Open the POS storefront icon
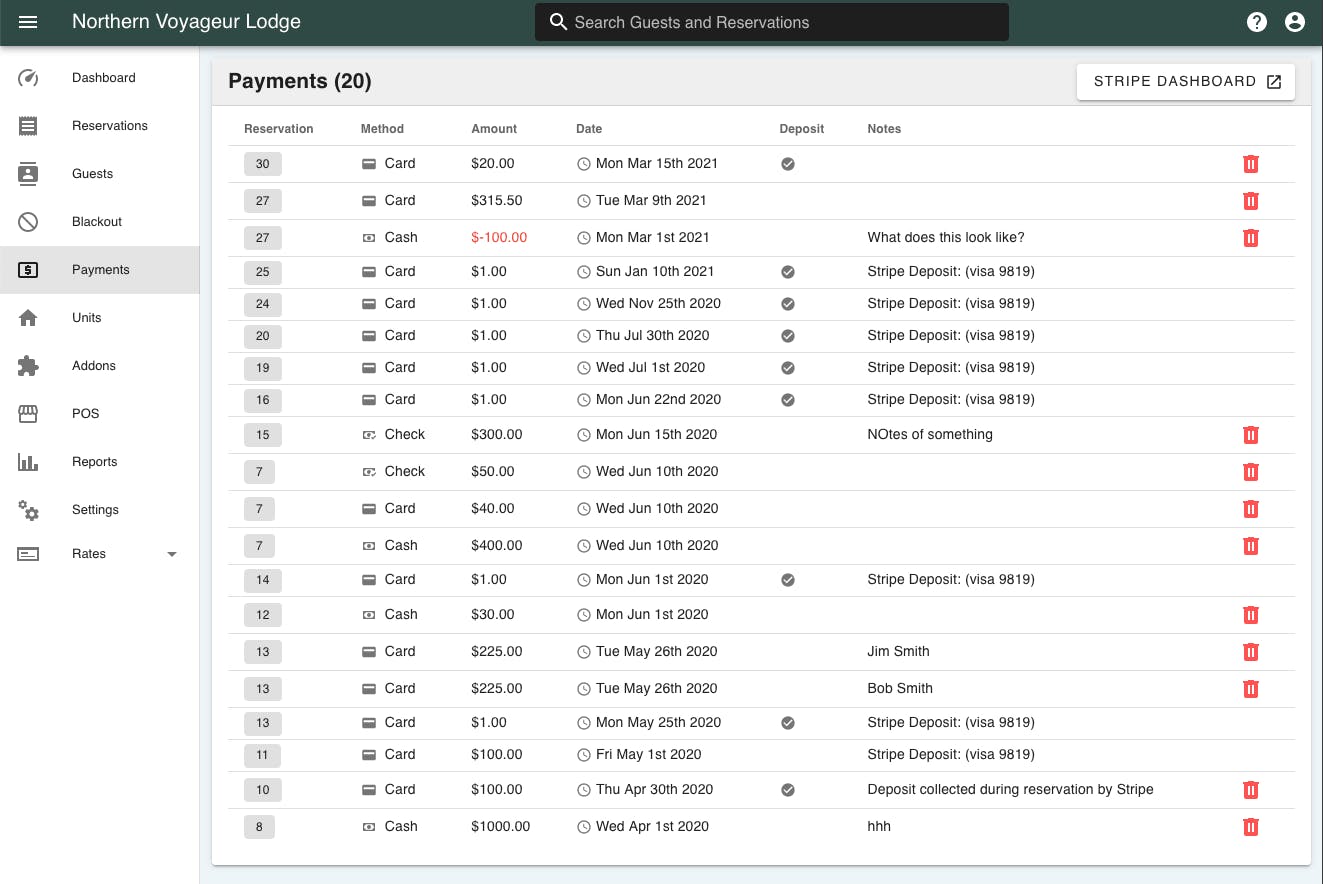The width and height of the screenshot is (1323, 884). [x=28, y=413]
